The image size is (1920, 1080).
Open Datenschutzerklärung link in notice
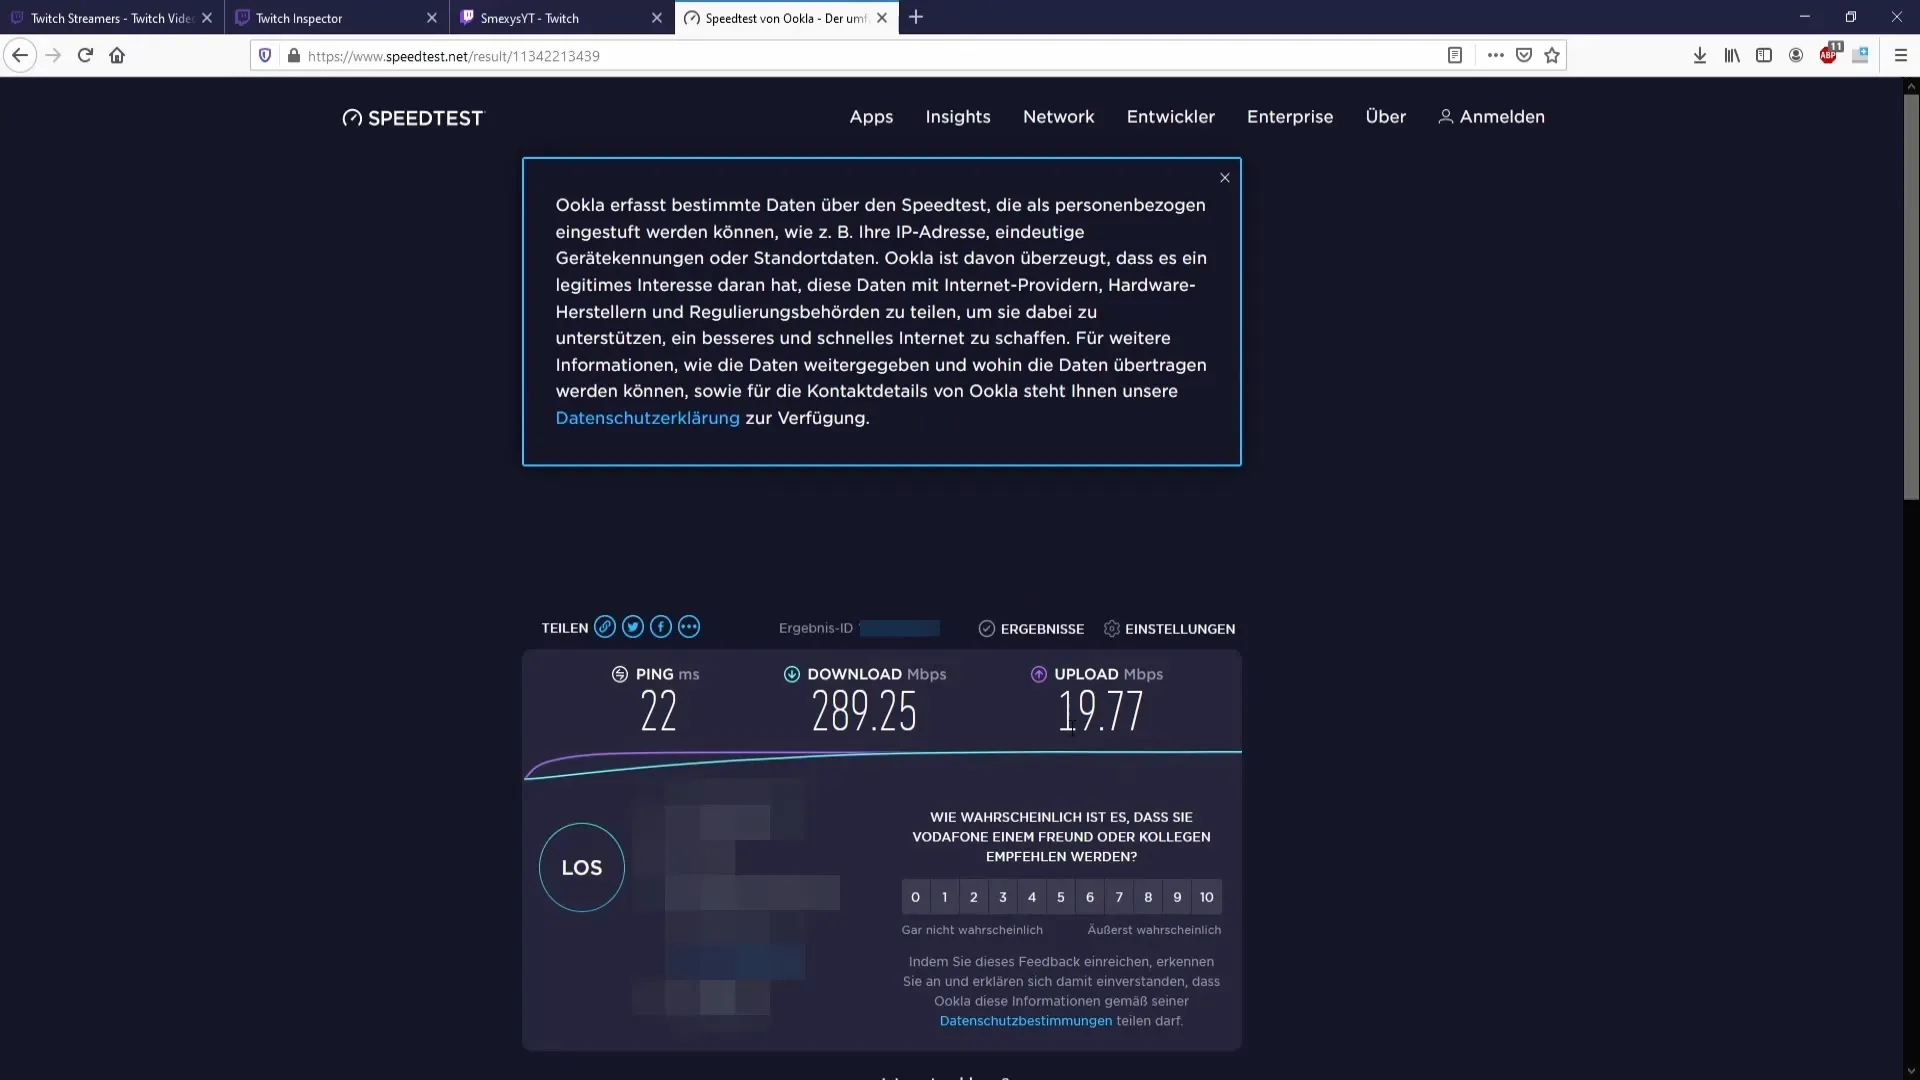click(647, 418)
